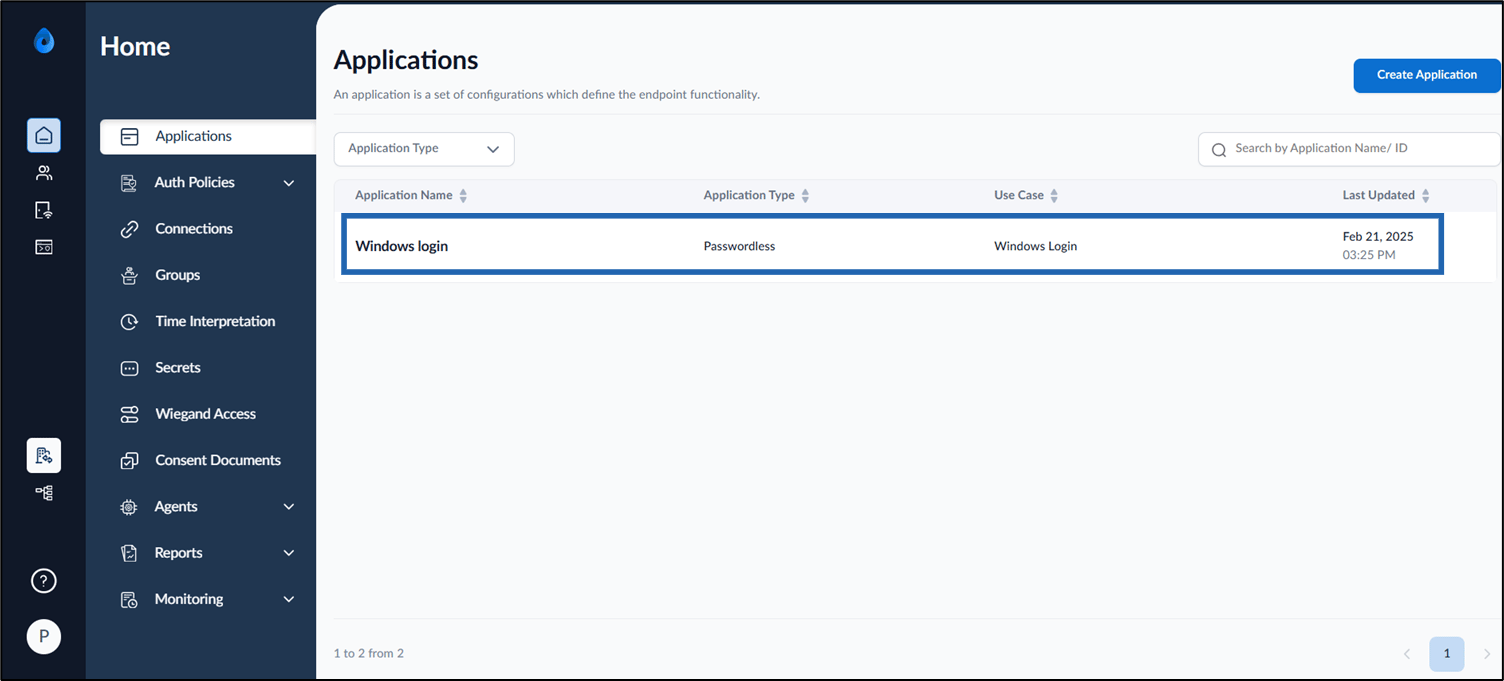
Task: Open Consent Documents in the sidebar
Action: [x=218, y=460]
